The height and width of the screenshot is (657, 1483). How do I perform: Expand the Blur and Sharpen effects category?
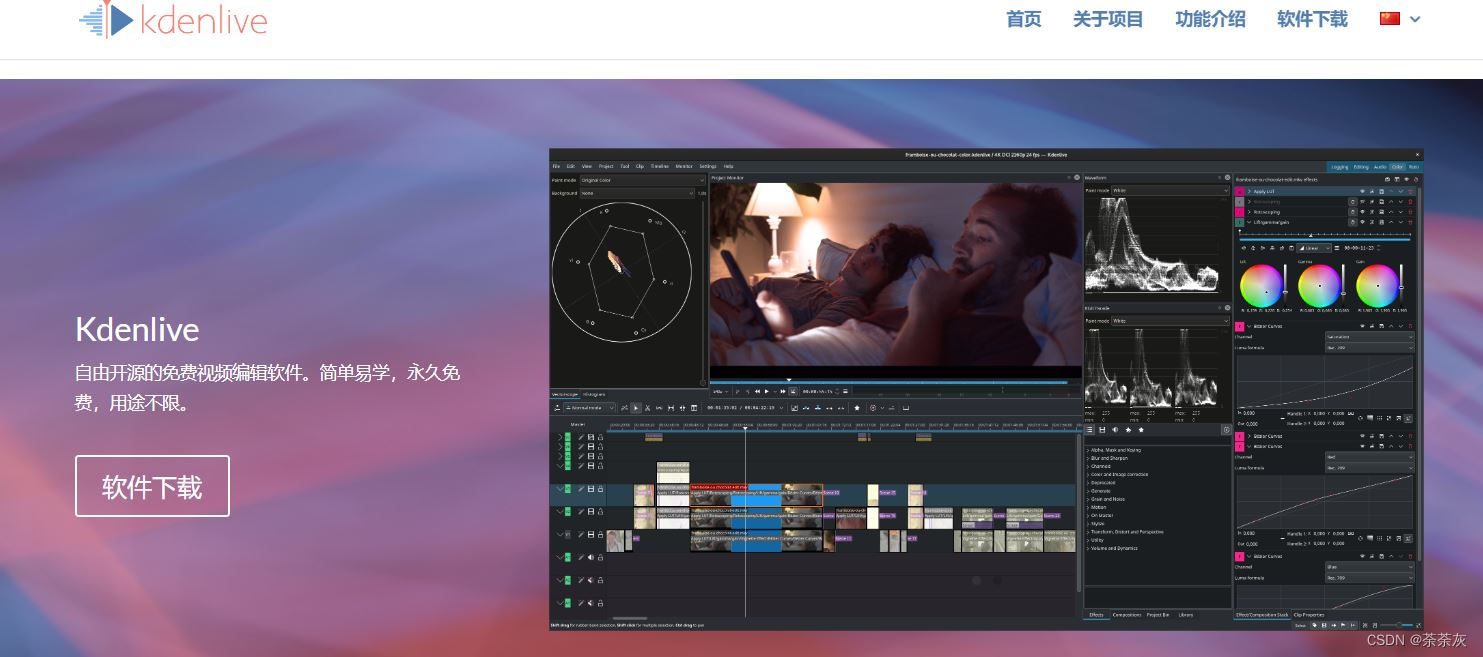click(x=1088, y=458)
